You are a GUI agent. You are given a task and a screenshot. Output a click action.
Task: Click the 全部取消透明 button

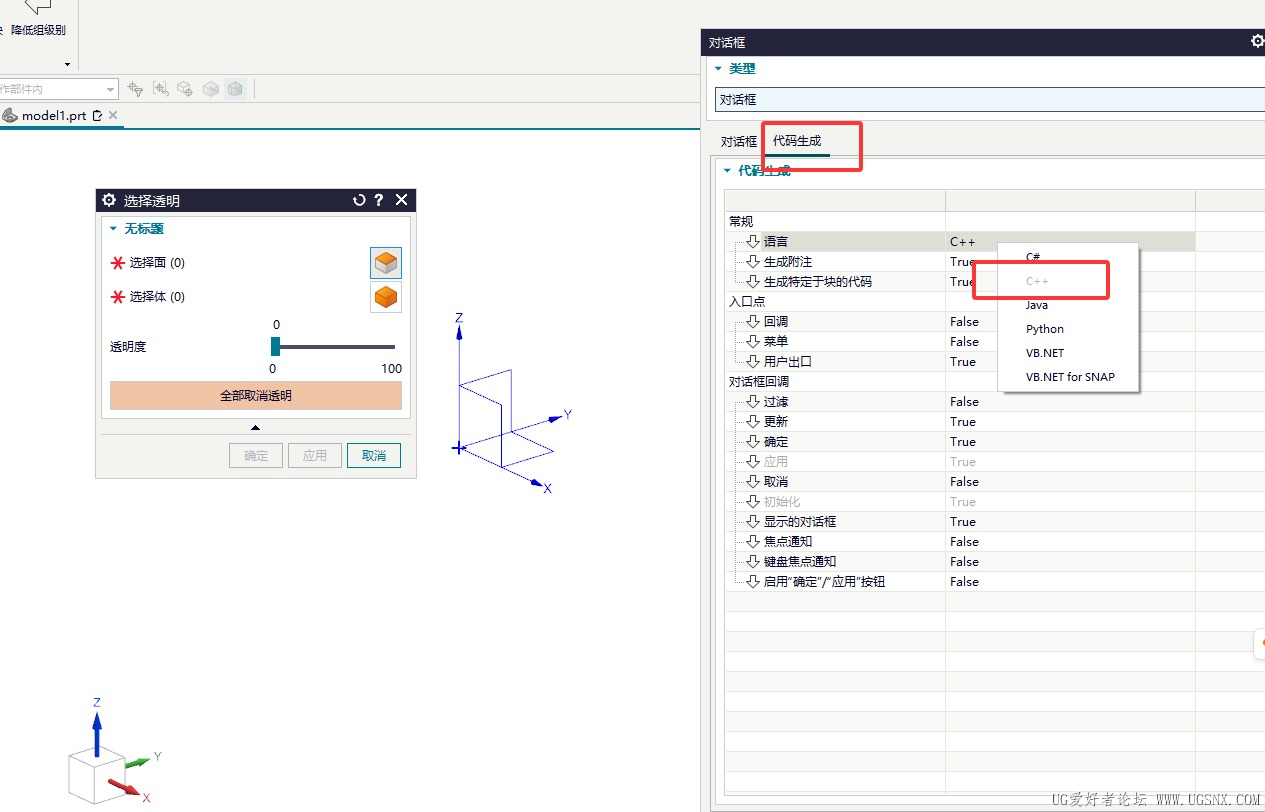[x=255, y=396]
